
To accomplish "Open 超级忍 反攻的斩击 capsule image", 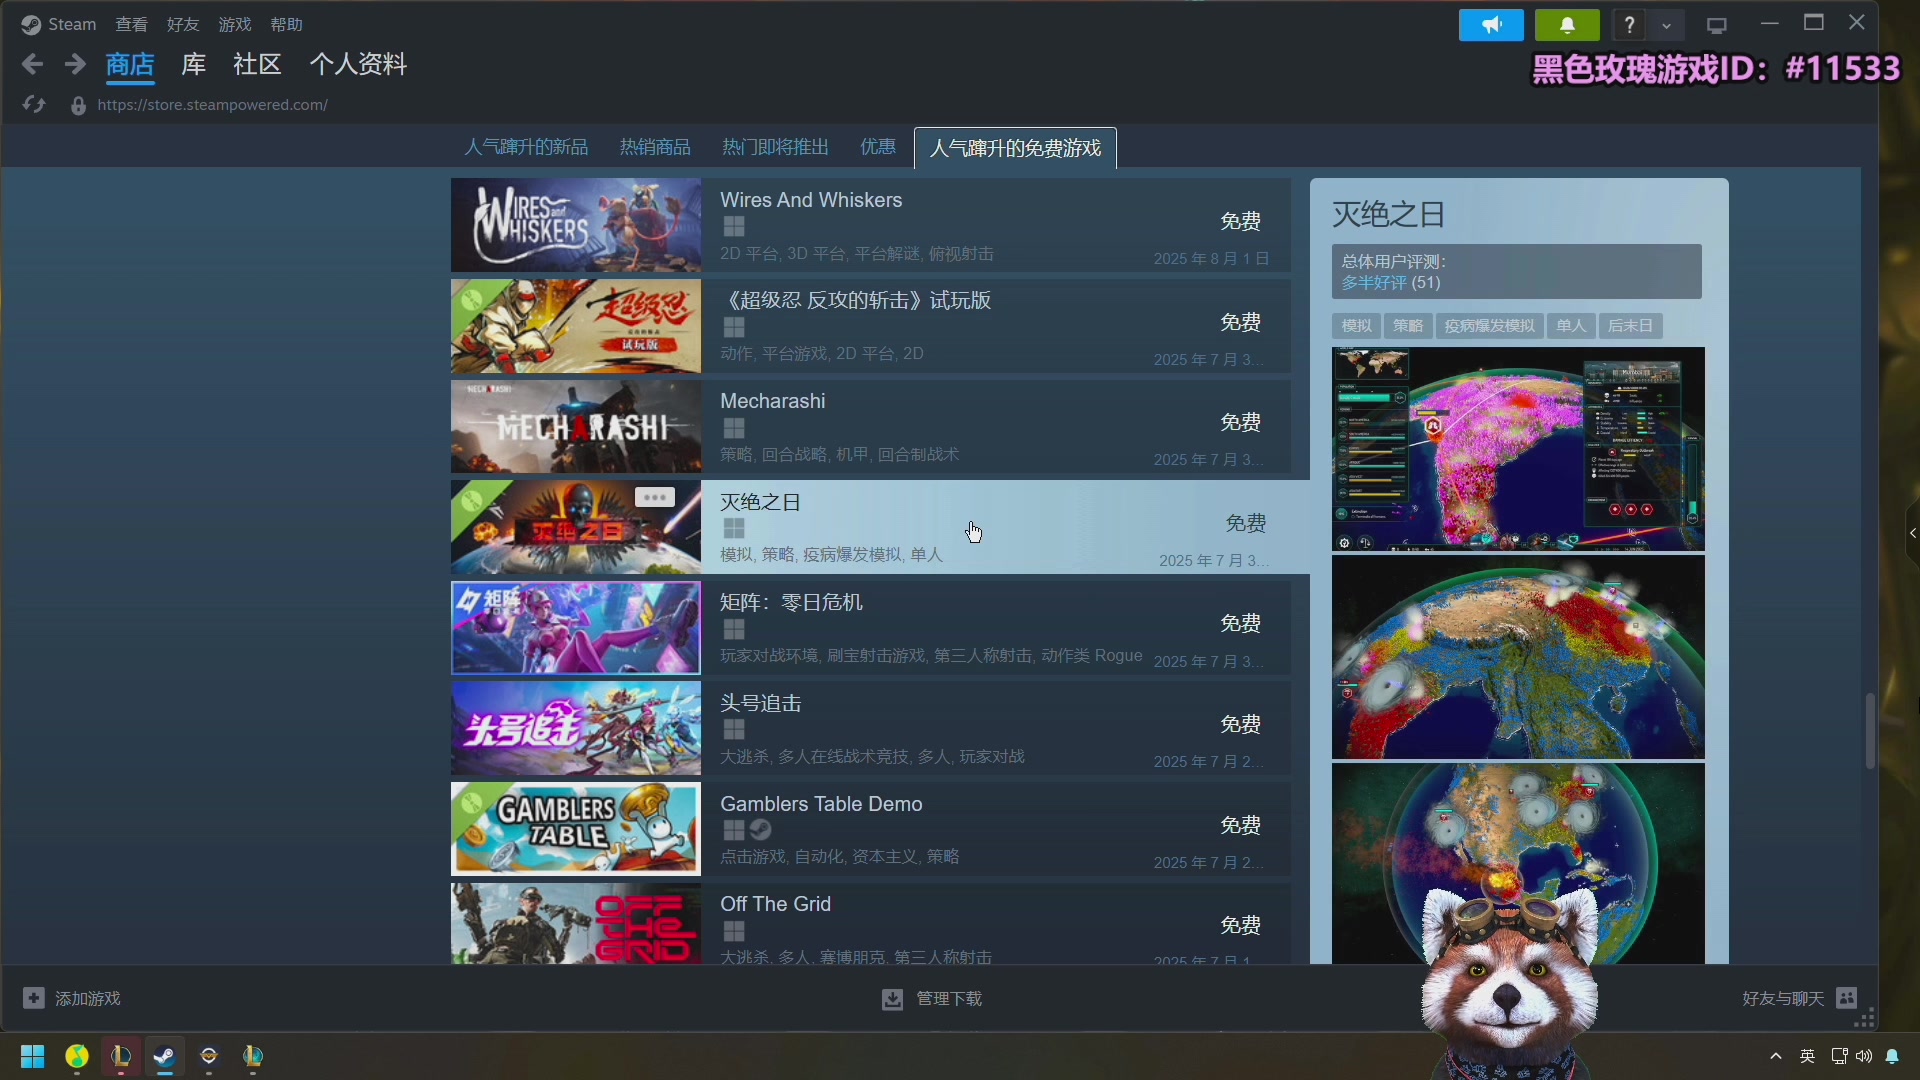I will [x=576, y=326].
